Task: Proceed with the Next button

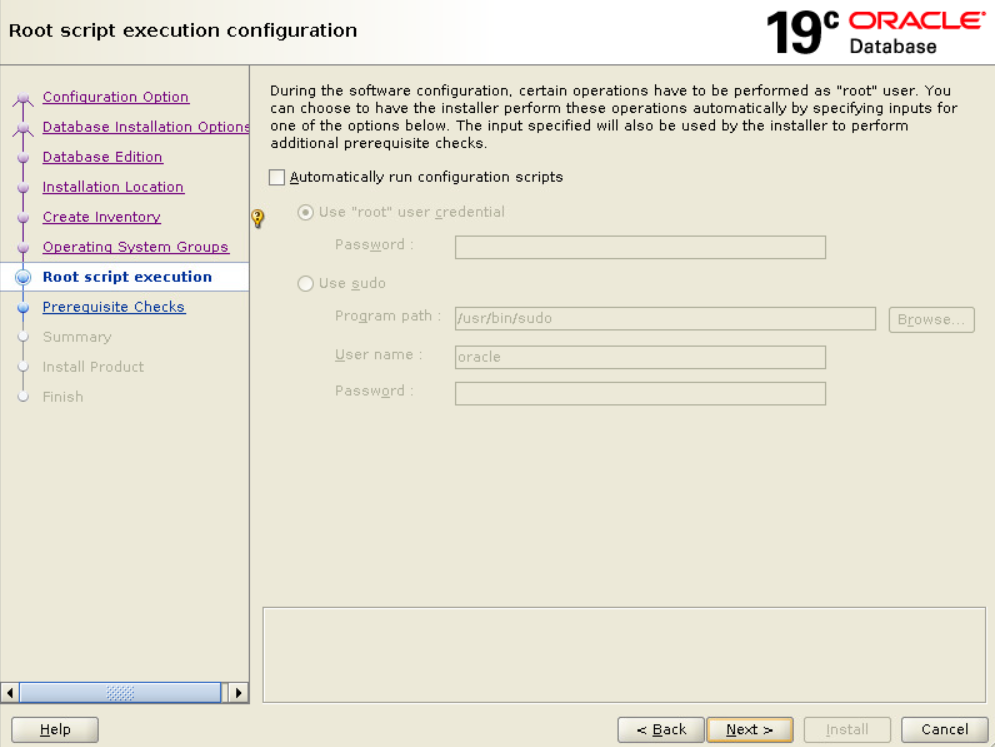Action: pyautogui.click(x=749, y=730)
